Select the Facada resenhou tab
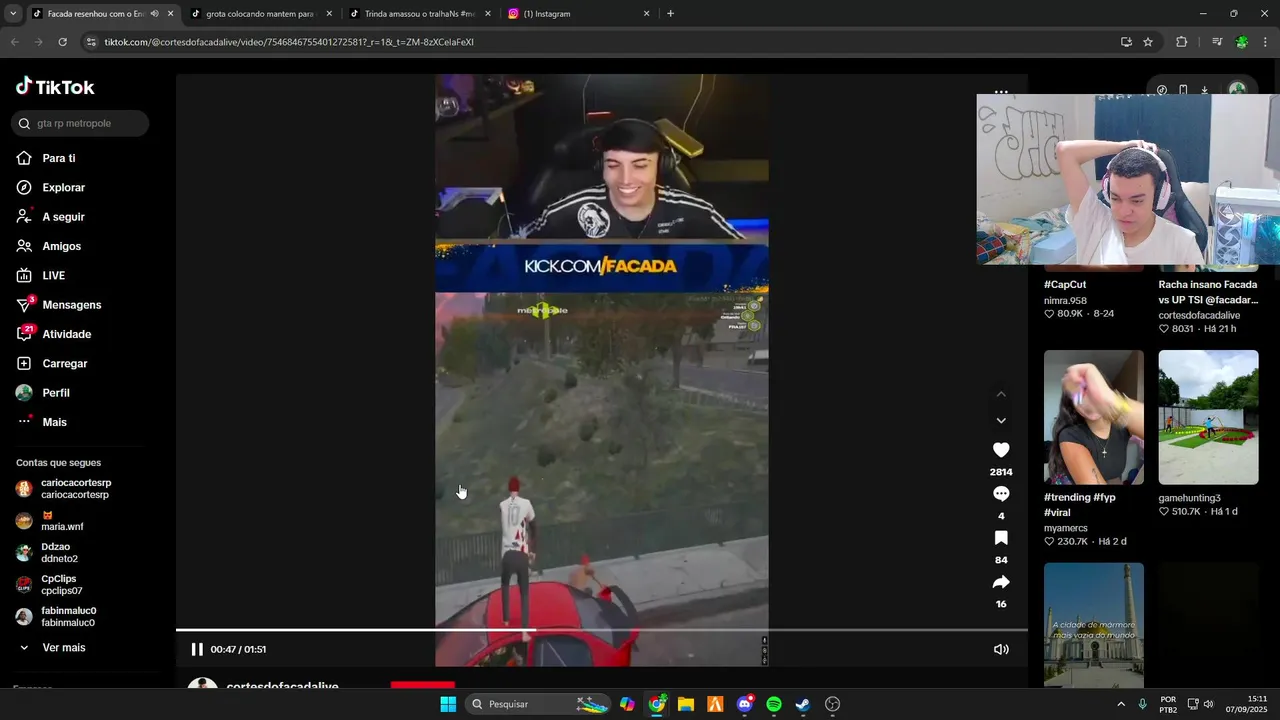The image size is (1280, 720). coord(95,14)
